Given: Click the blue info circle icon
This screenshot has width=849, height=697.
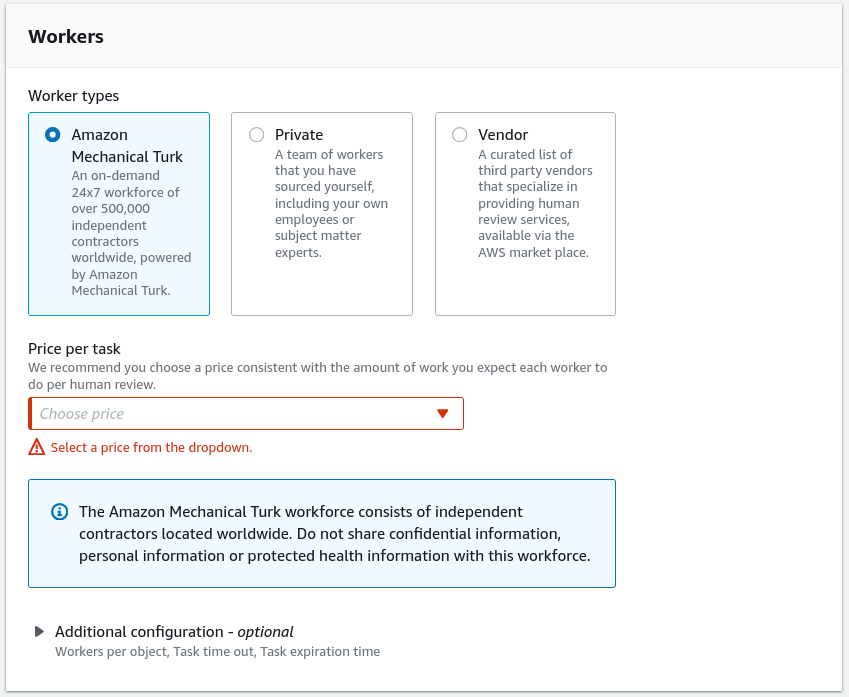Looking at the screenshot, I should pos(60,512).
